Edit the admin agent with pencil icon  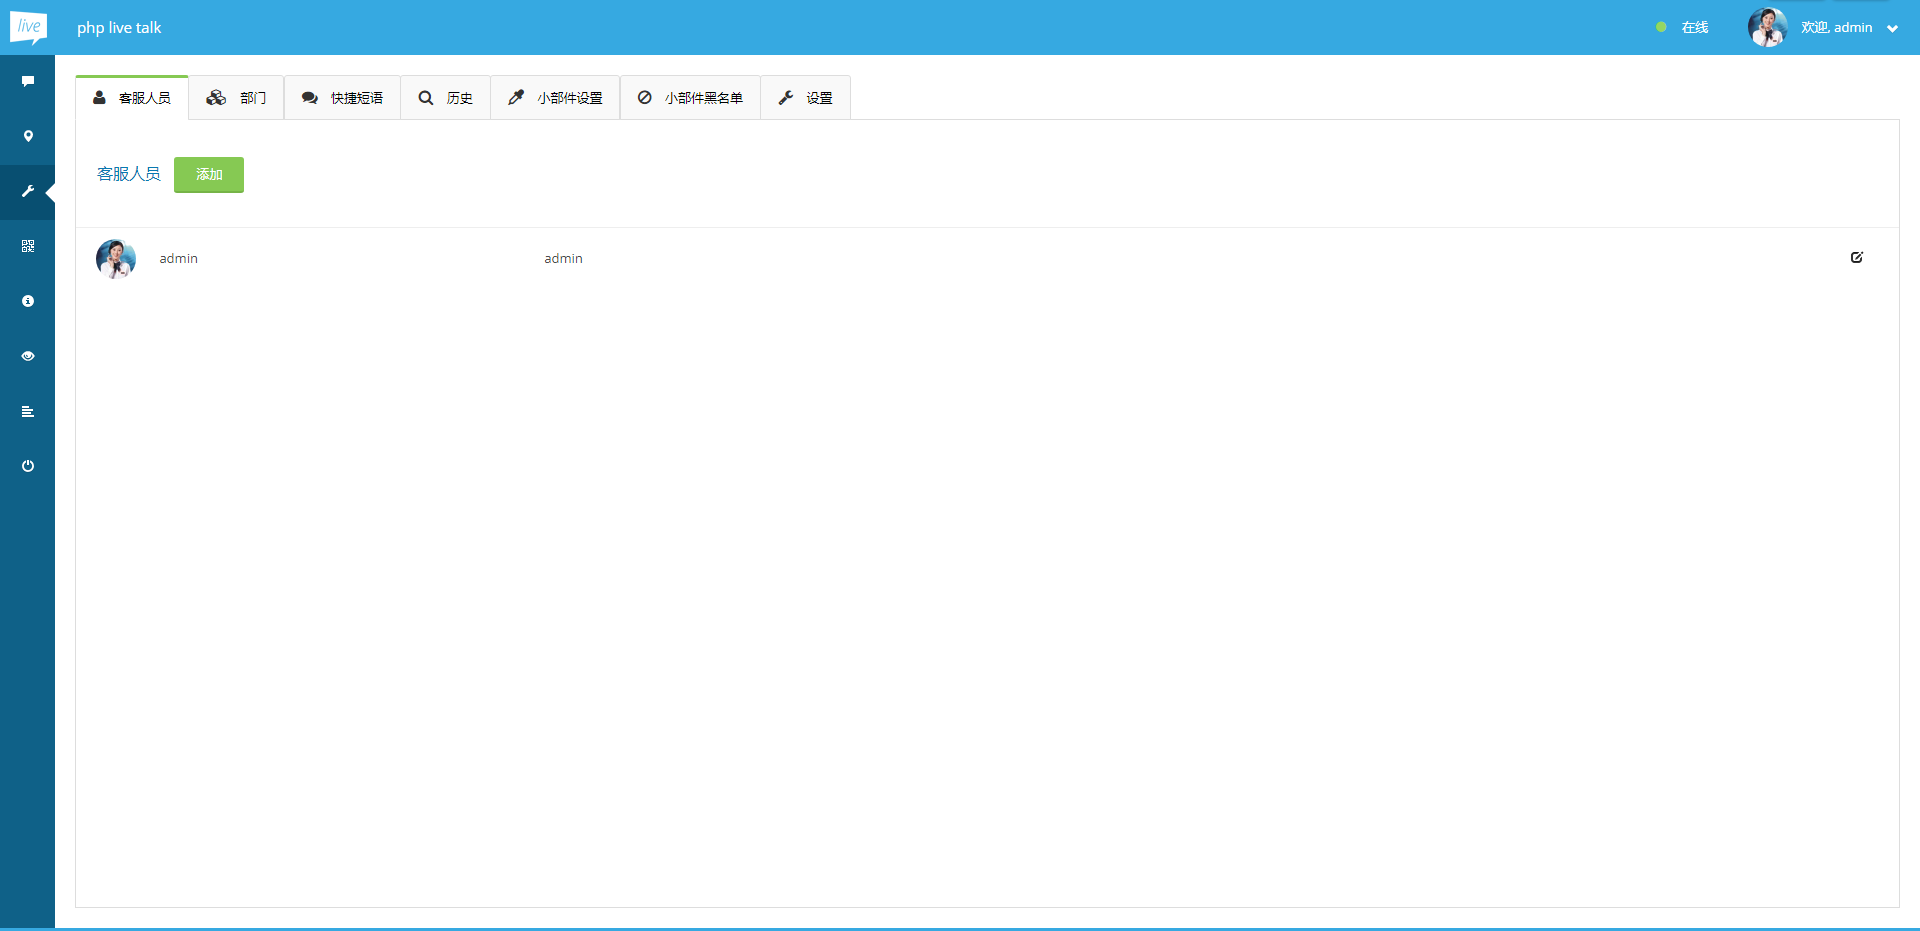tap(1857, 257)
